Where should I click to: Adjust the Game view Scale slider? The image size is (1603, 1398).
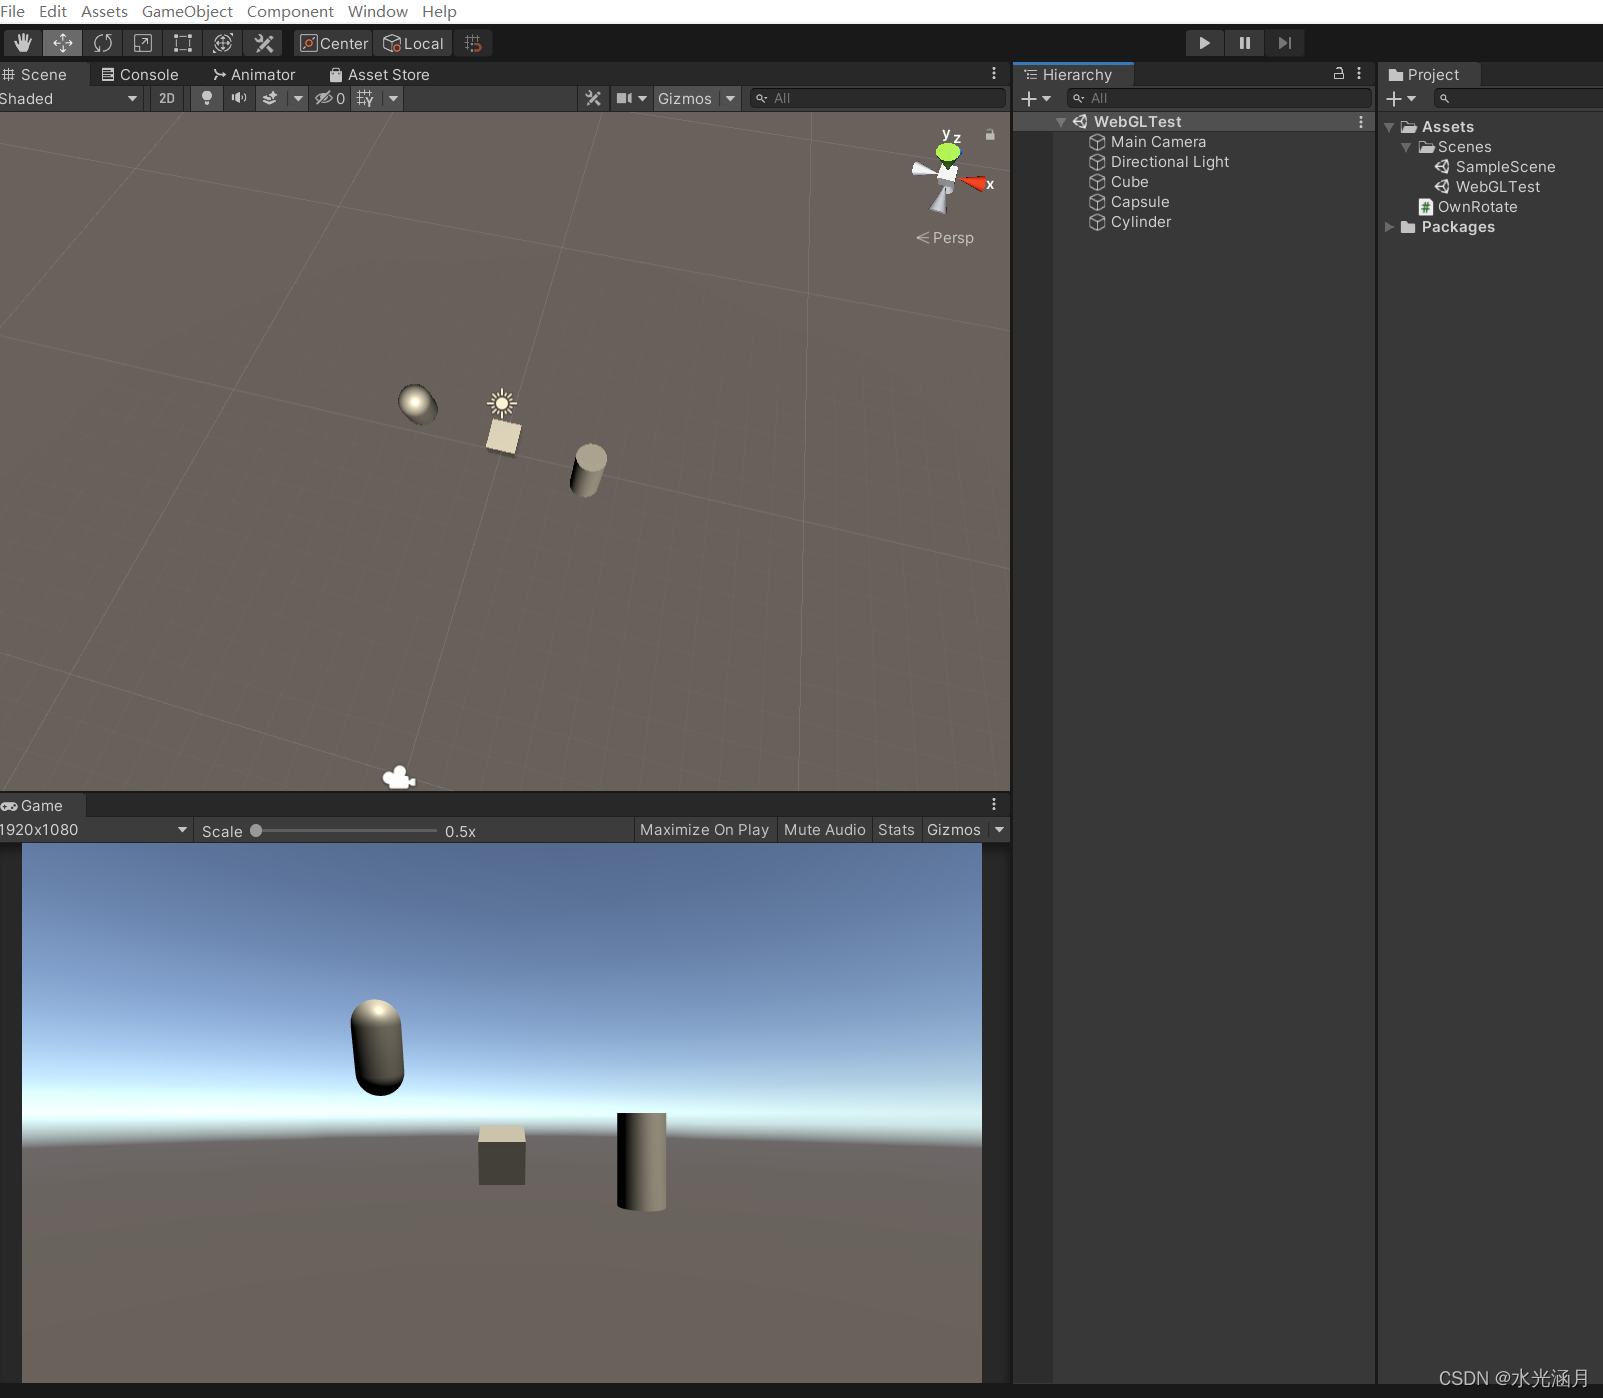pos(256,830)
